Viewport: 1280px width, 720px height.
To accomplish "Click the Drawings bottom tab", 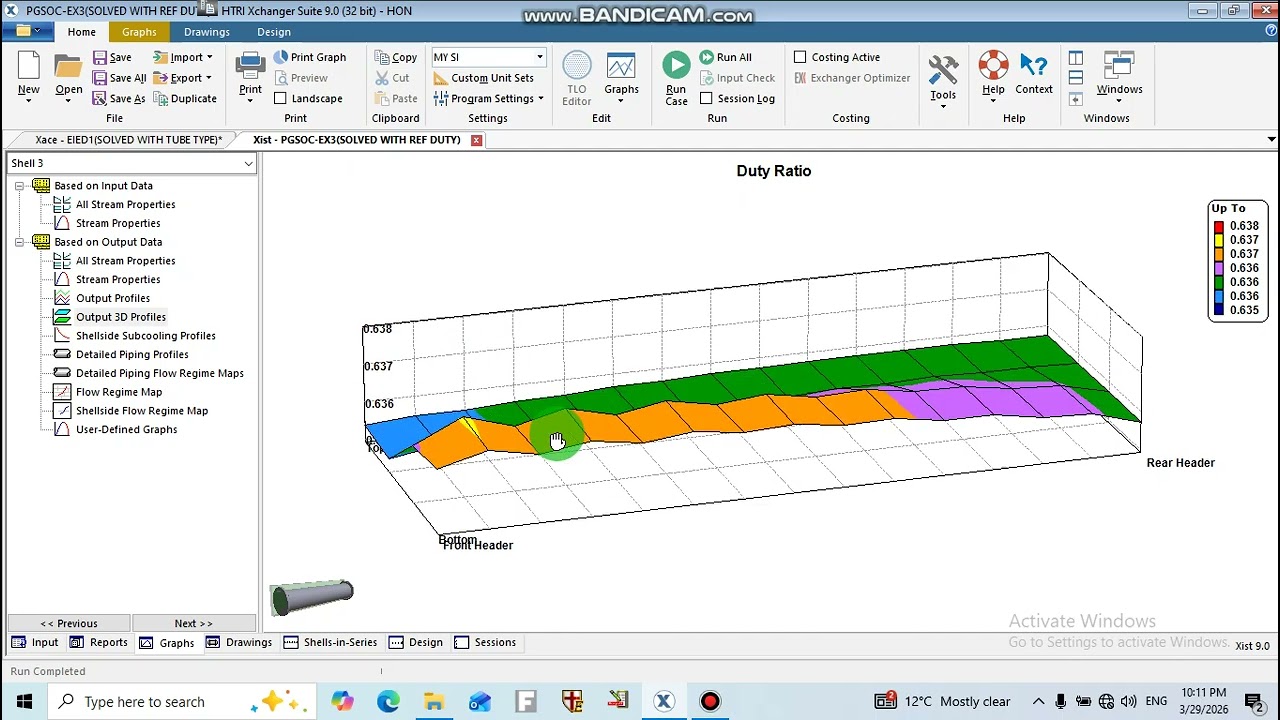I will tap(238, 643).
